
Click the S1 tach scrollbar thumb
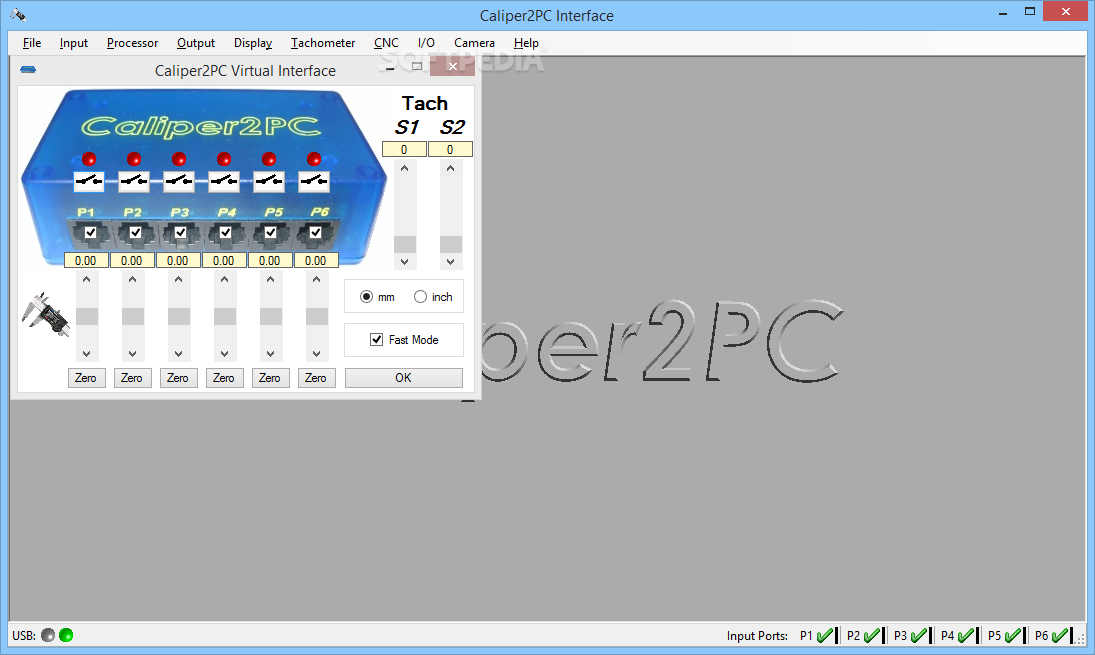[405, 244]
